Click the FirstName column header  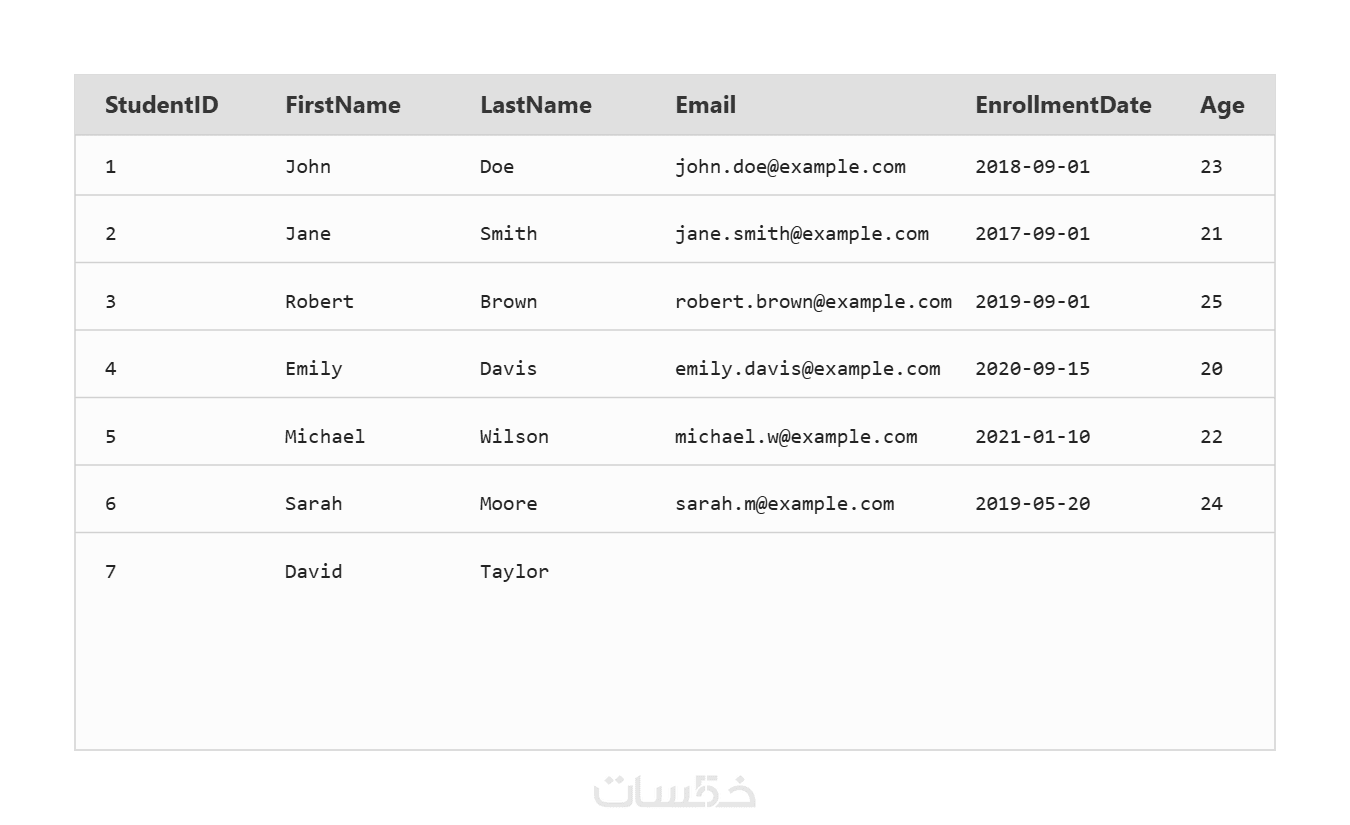(342, 105)
